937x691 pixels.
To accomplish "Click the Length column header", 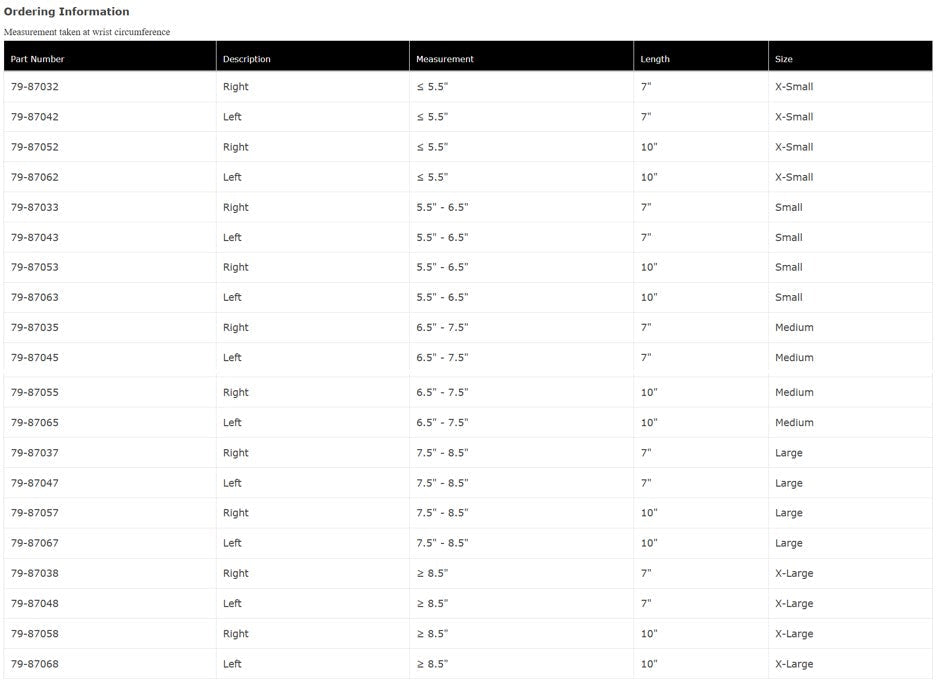I will (655, 59).
